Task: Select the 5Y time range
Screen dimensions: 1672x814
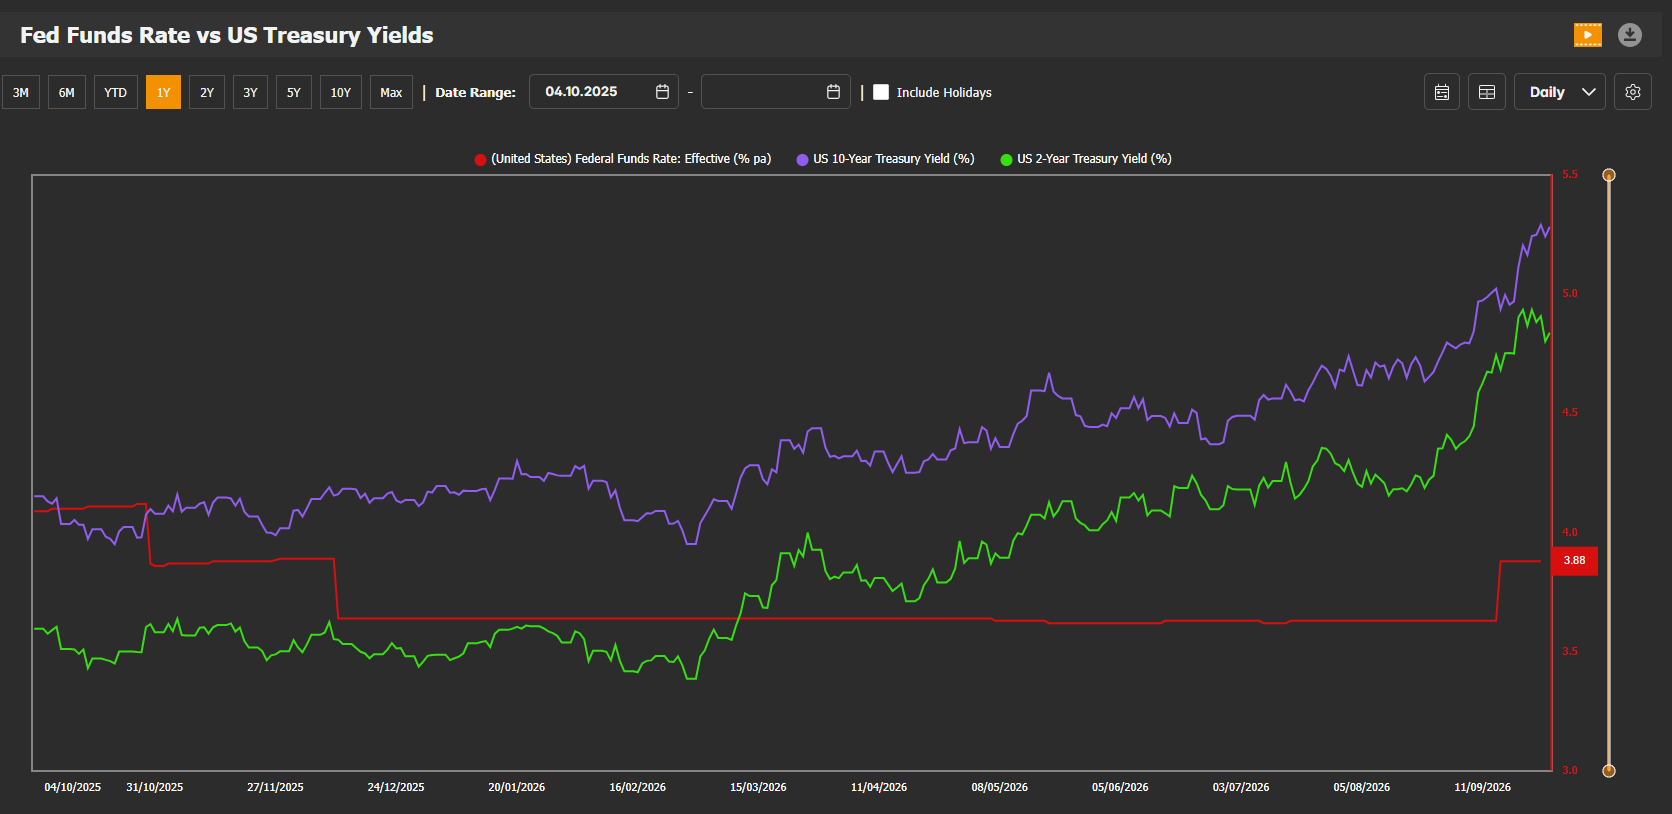Action: point(294,92)
